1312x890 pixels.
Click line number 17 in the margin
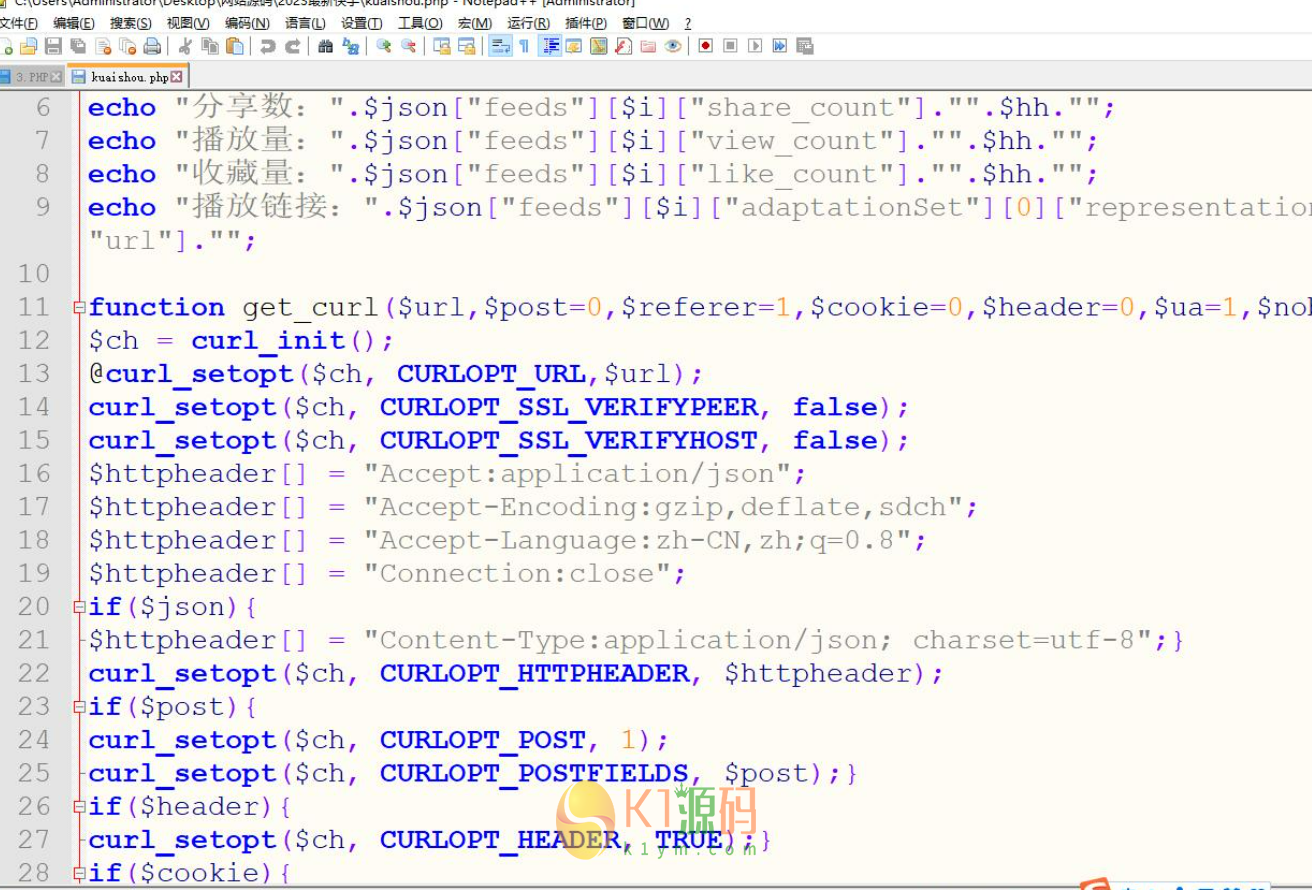coord(33,507)
